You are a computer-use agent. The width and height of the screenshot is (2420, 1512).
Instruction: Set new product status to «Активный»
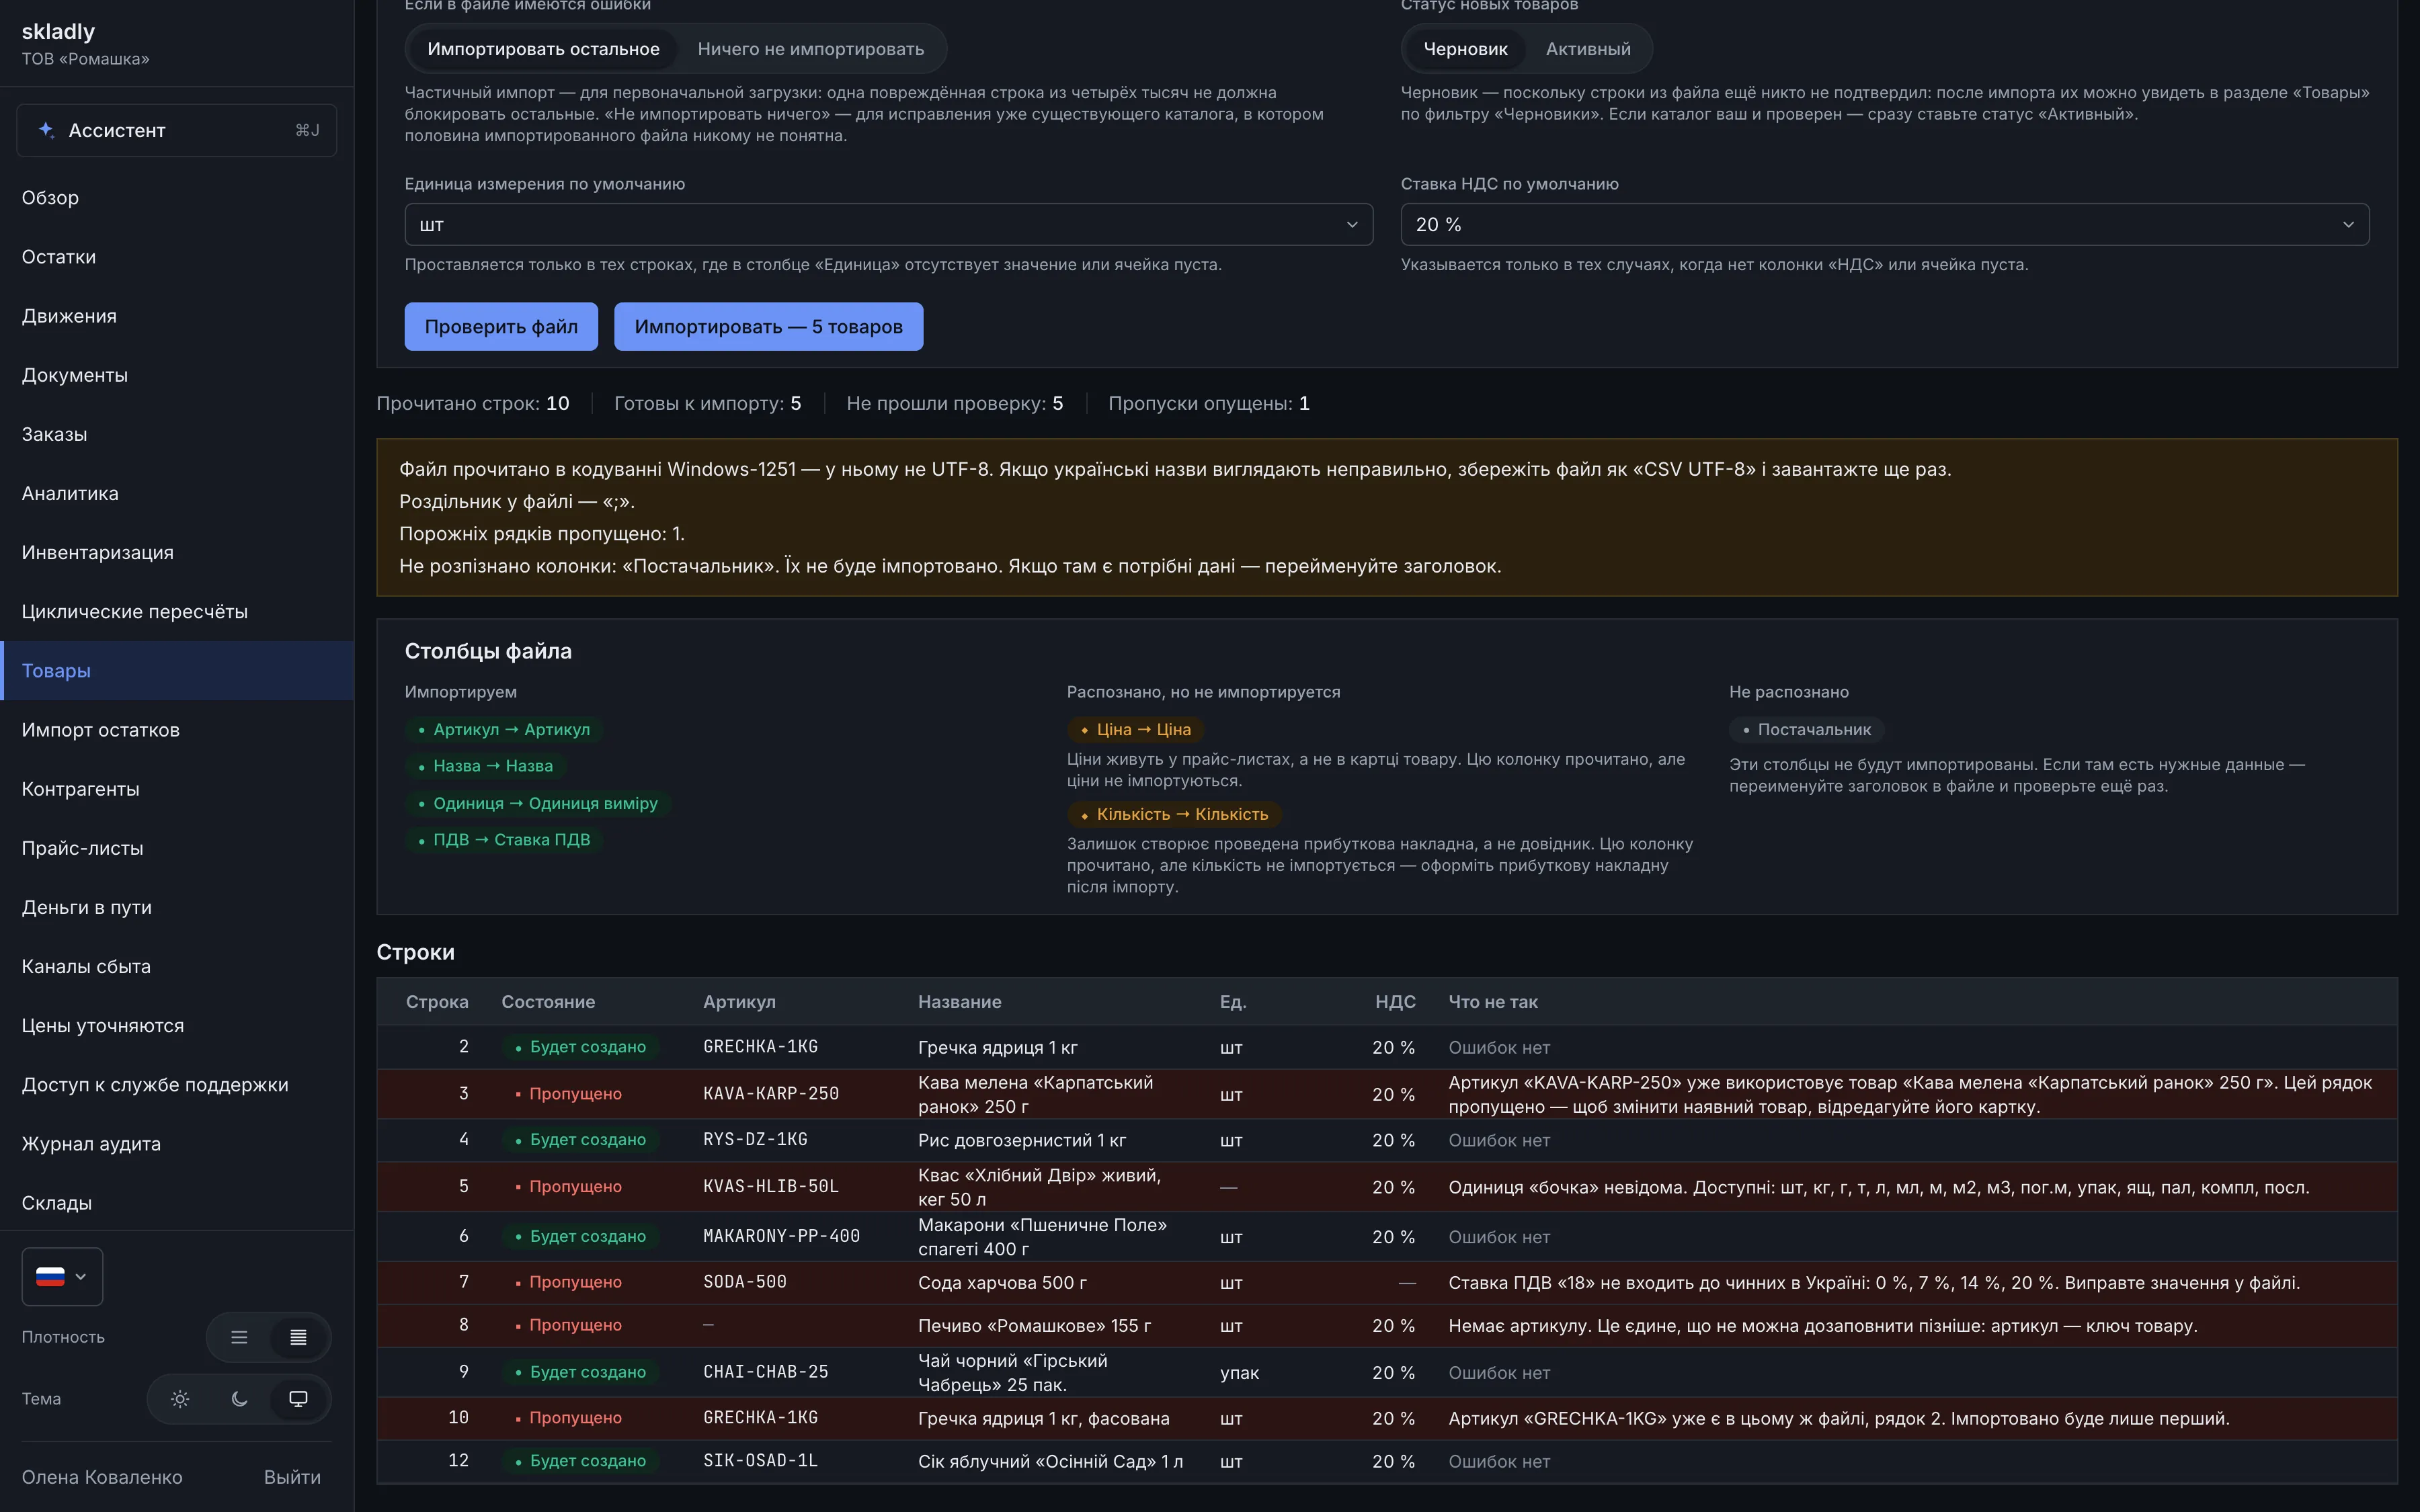(1587, 49)
